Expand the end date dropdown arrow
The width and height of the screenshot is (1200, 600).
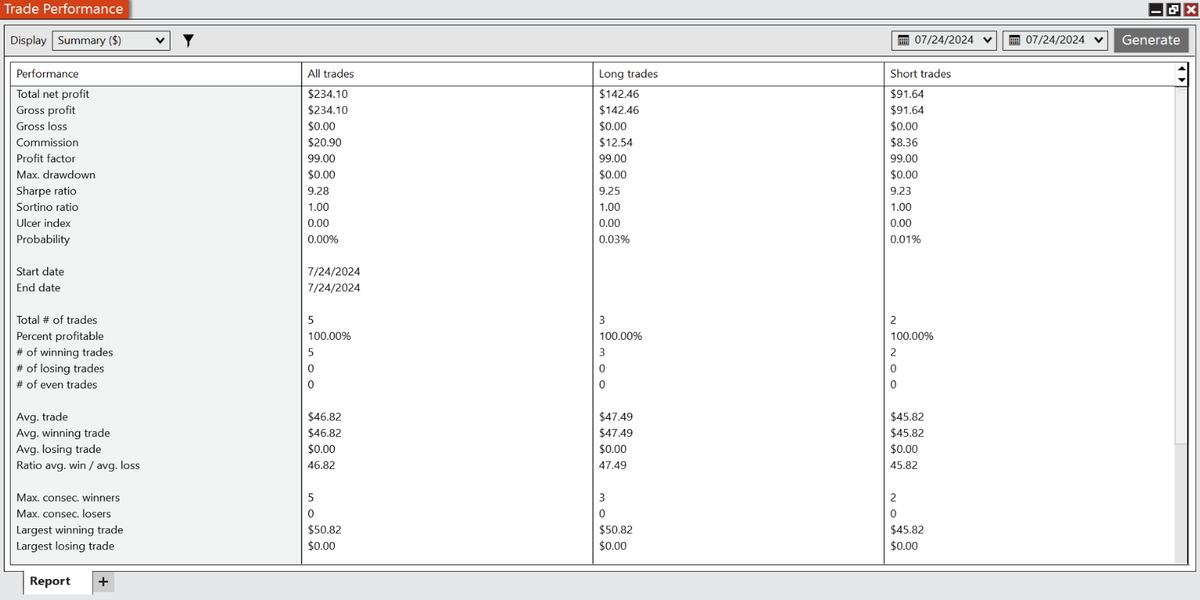(x=1099, y=41)
